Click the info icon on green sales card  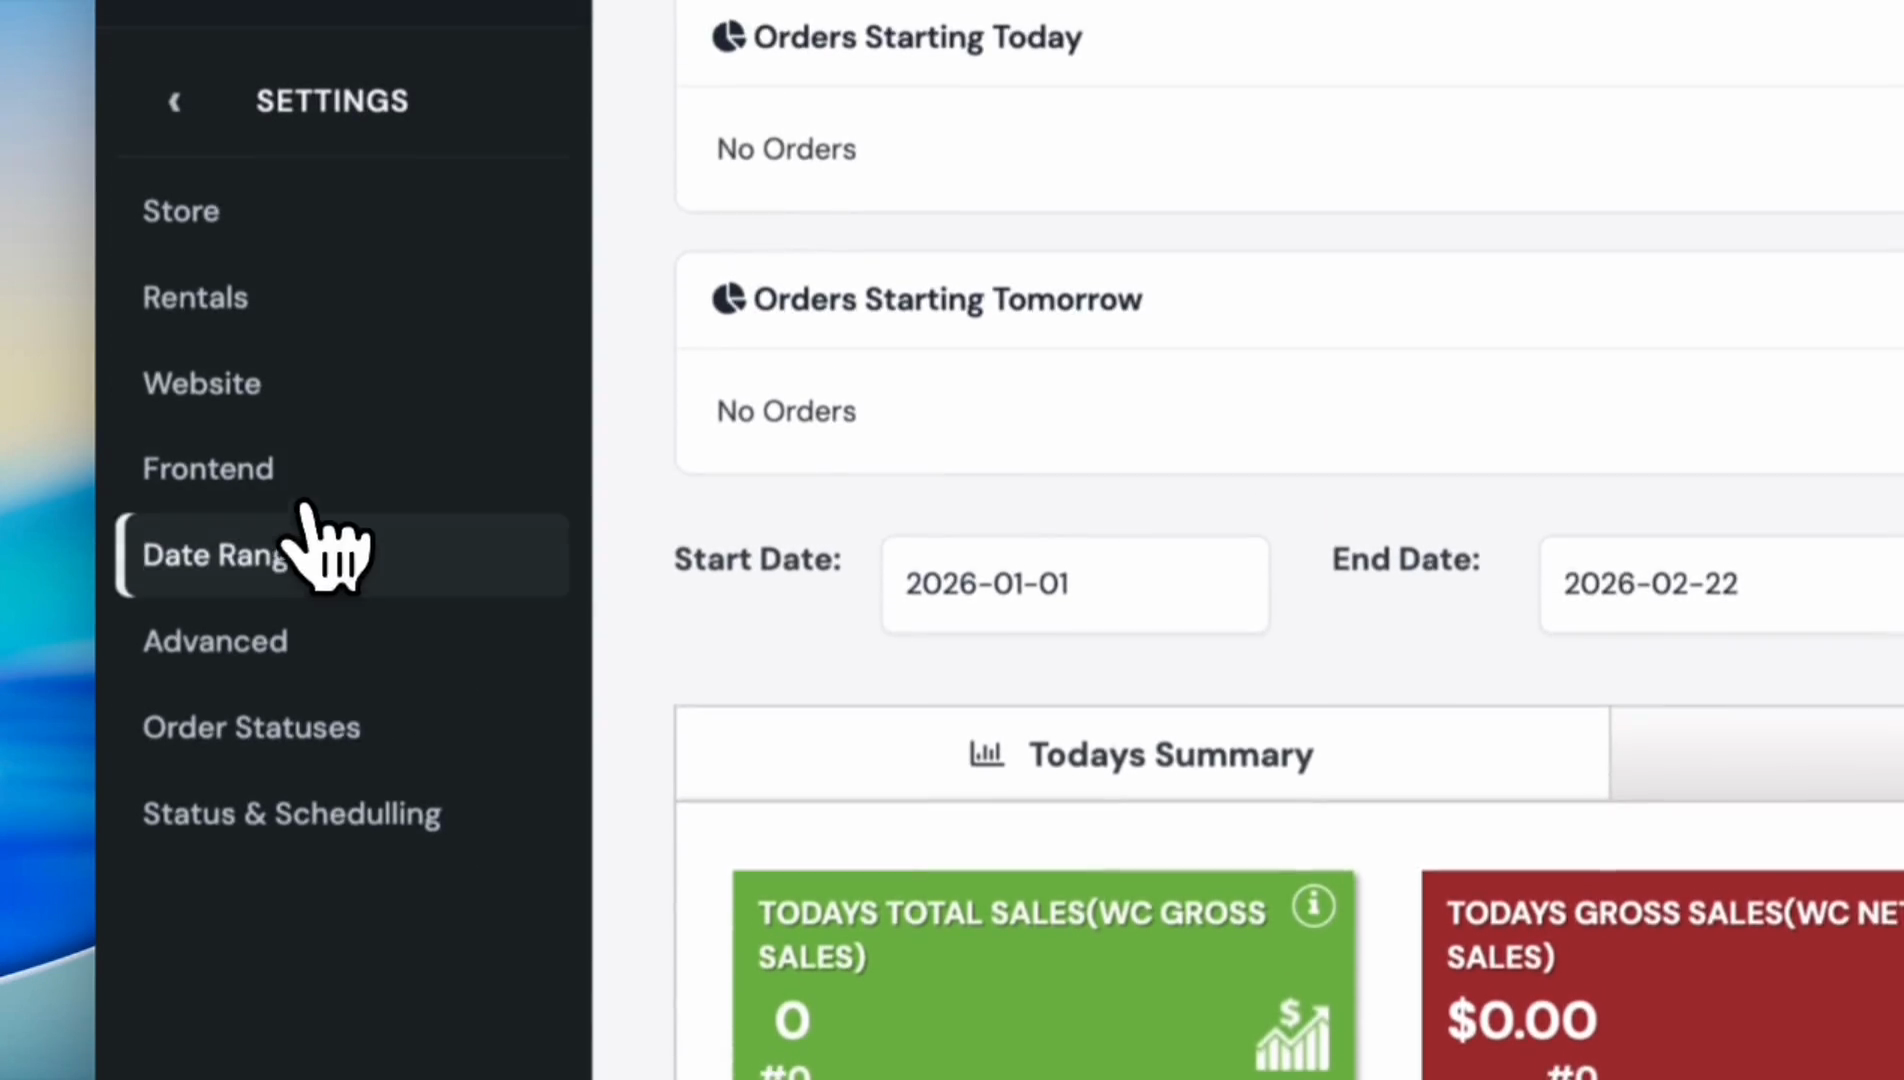pos(1313,906)
